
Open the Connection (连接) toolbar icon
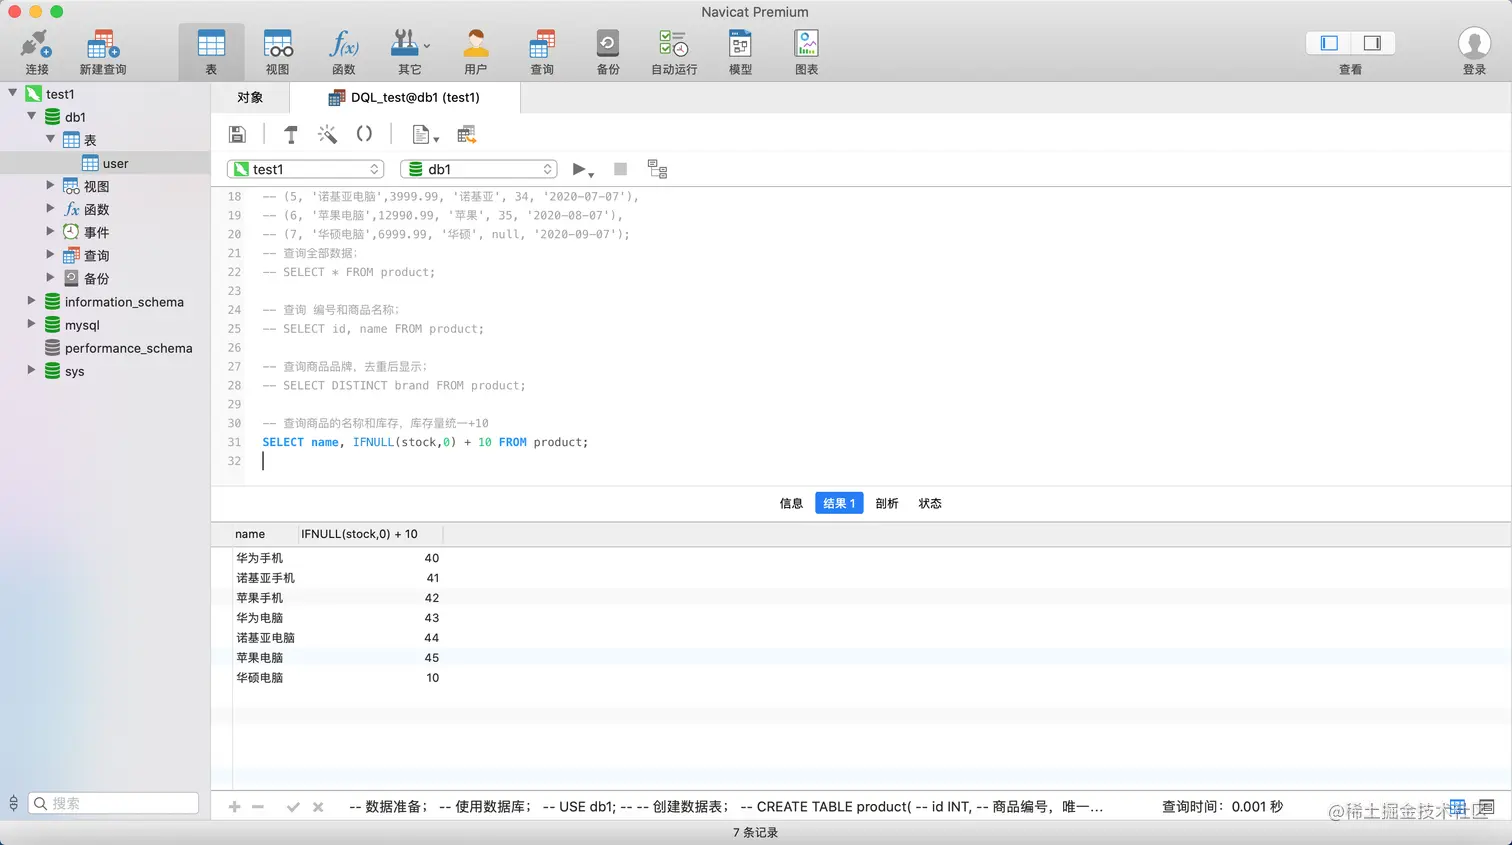pos(37,52)
